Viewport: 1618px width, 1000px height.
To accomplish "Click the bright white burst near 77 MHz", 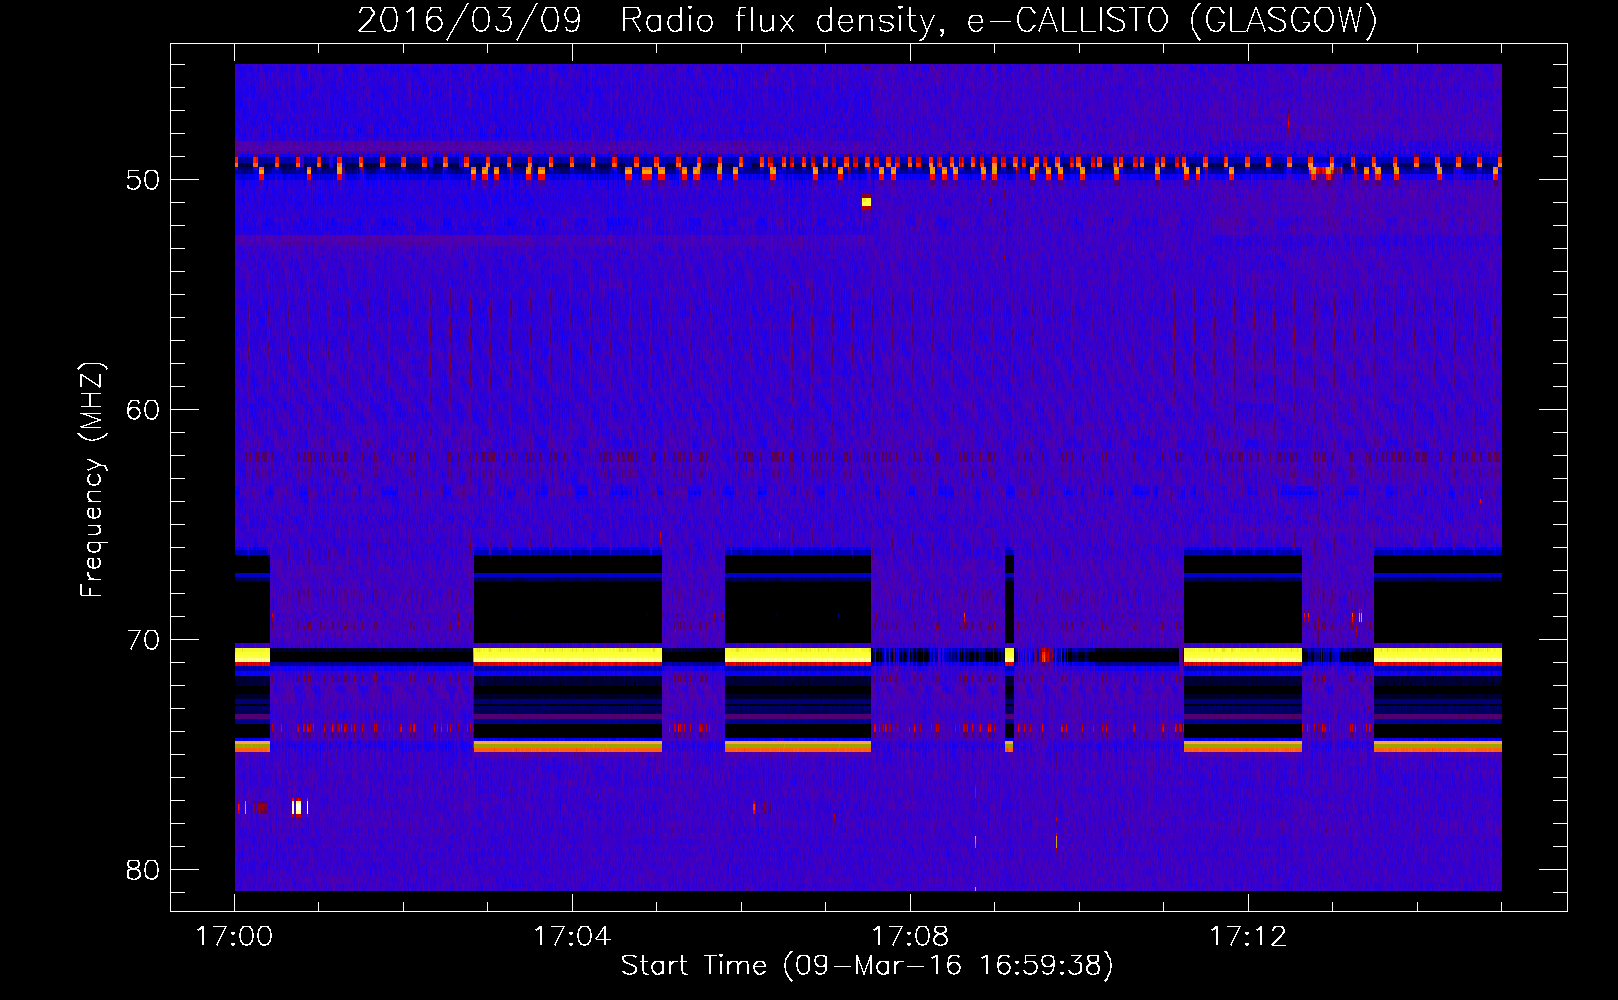I will pos(297,807).
